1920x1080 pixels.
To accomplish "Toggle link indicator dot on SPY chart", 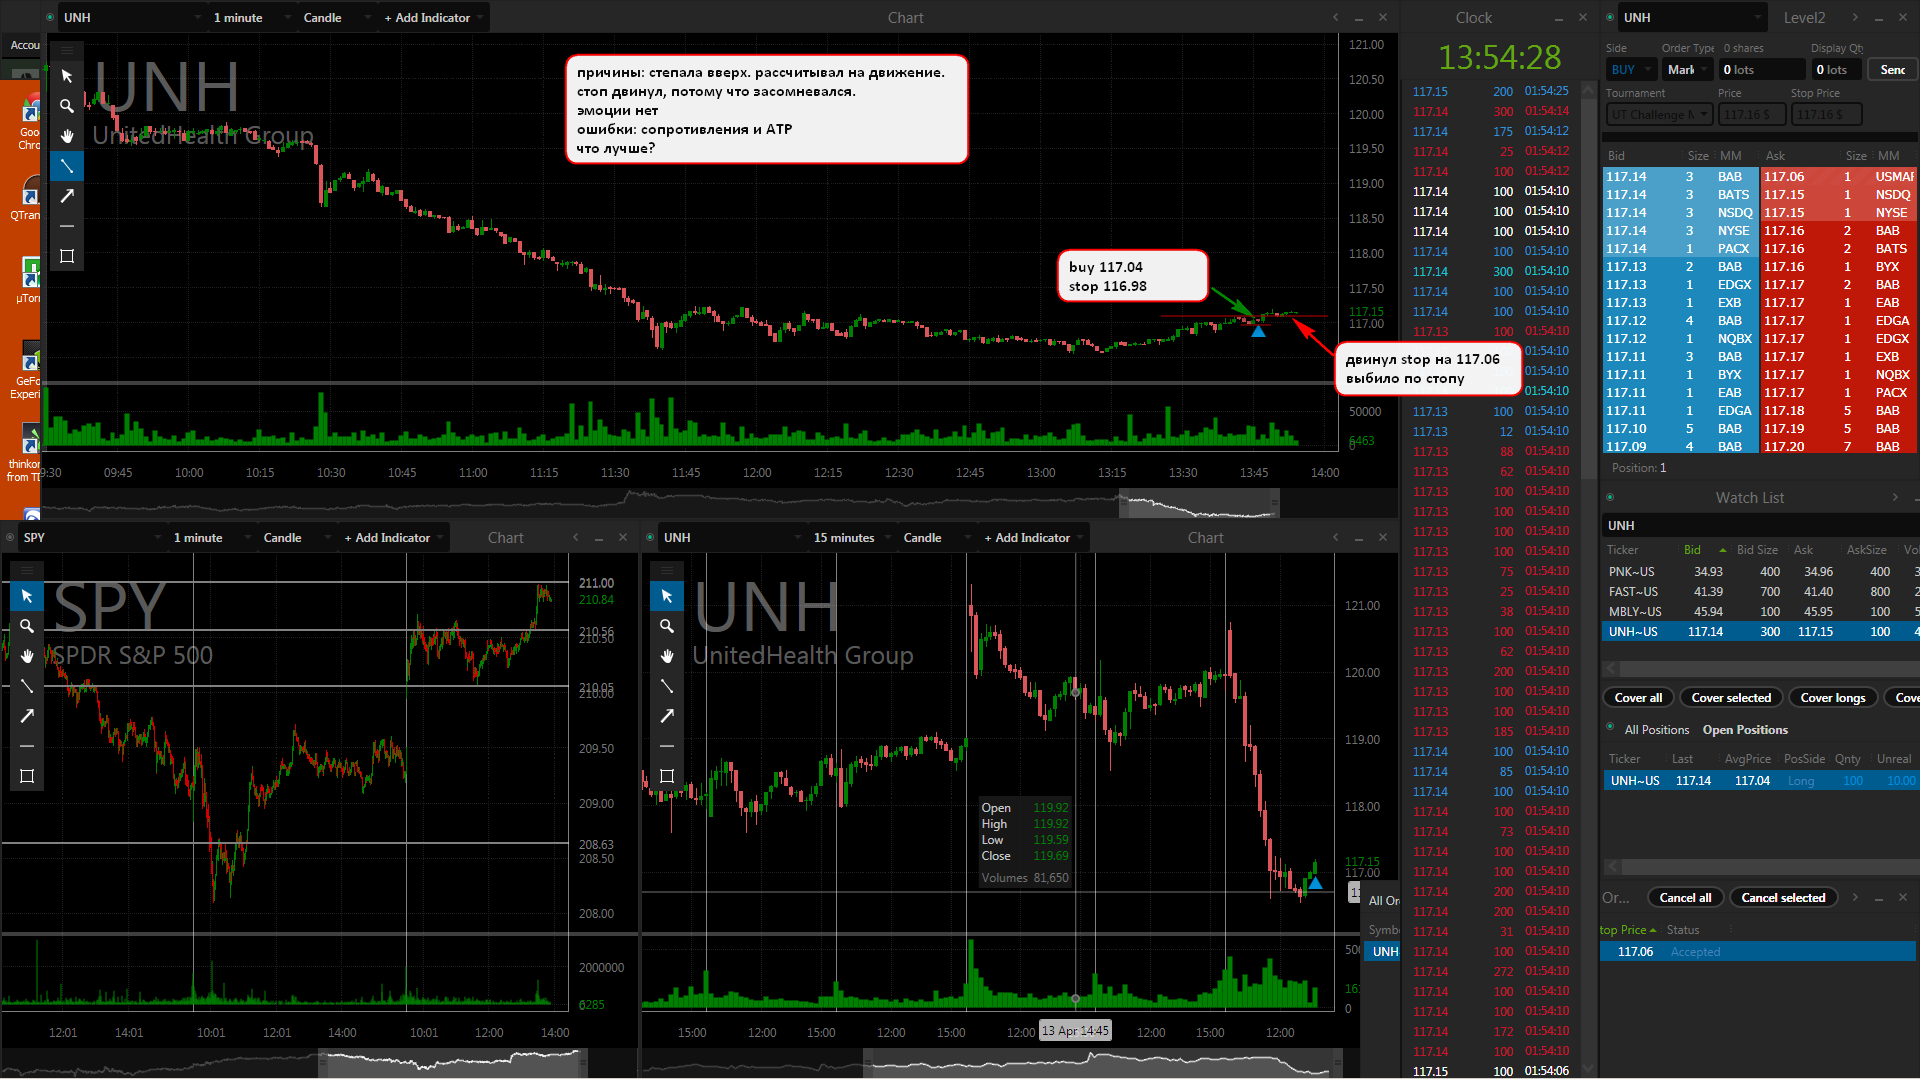I will [x=11, y=537].
